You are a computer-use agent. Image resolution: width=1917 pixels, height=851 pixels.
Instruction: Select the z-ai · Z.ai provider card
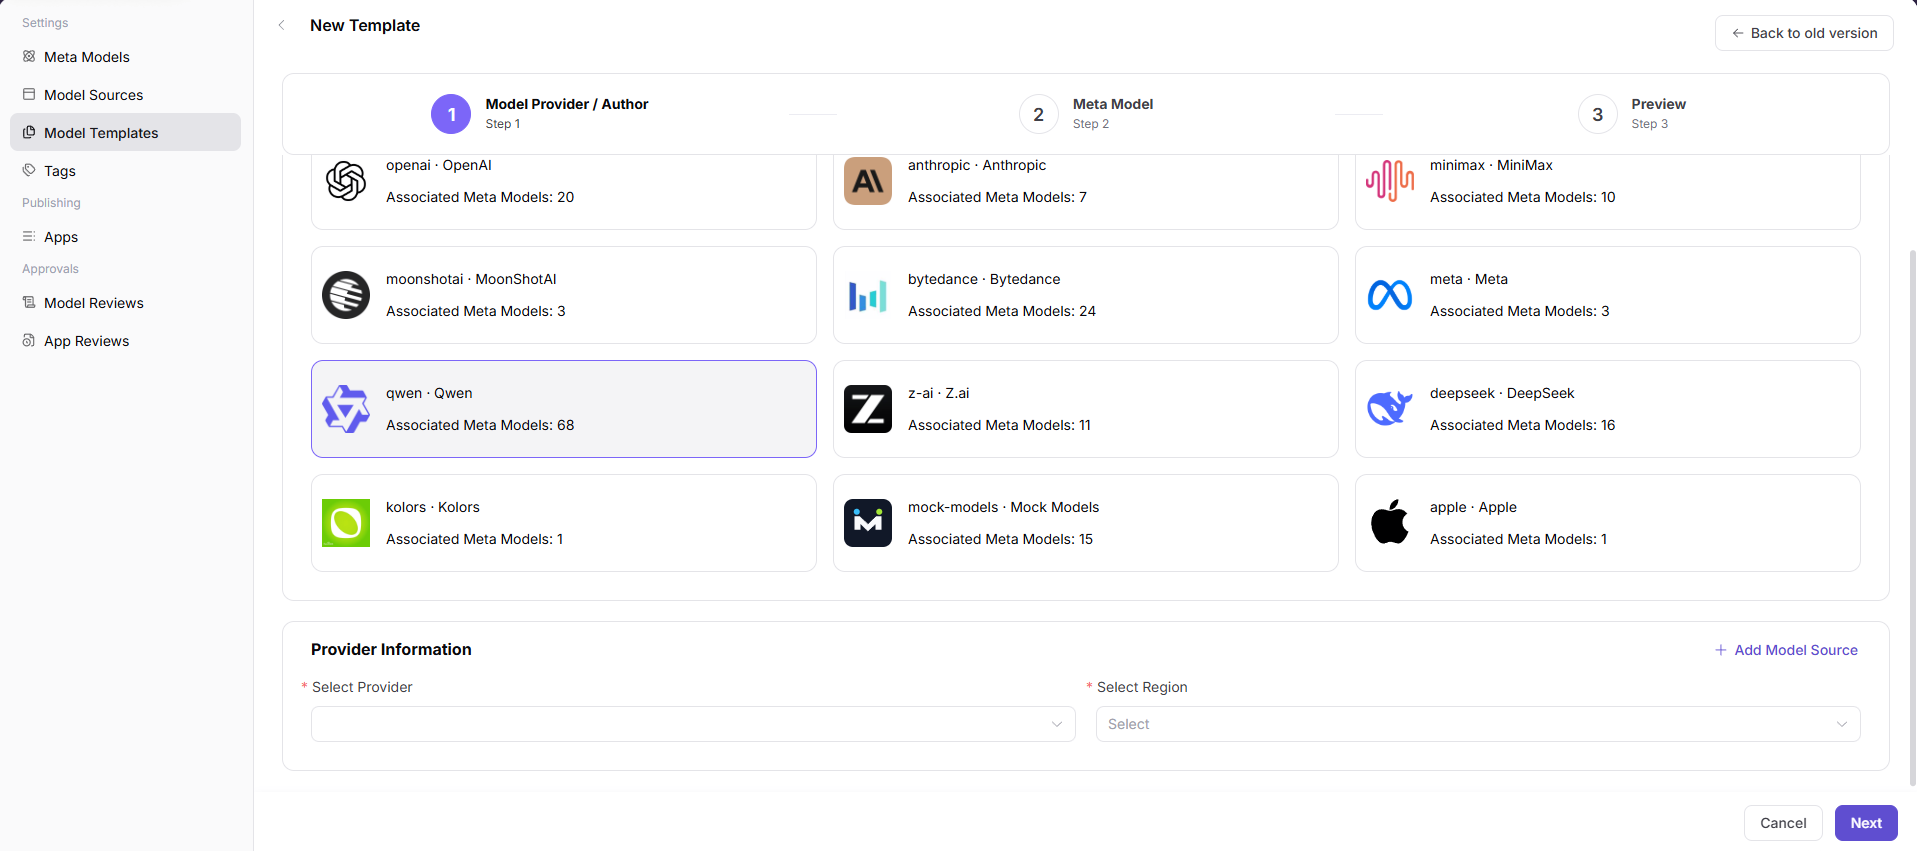coord(1086,409)
